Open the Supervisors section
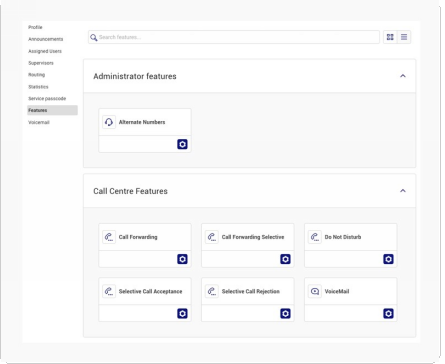Screen dimensions: 445x364 (41, 63)
